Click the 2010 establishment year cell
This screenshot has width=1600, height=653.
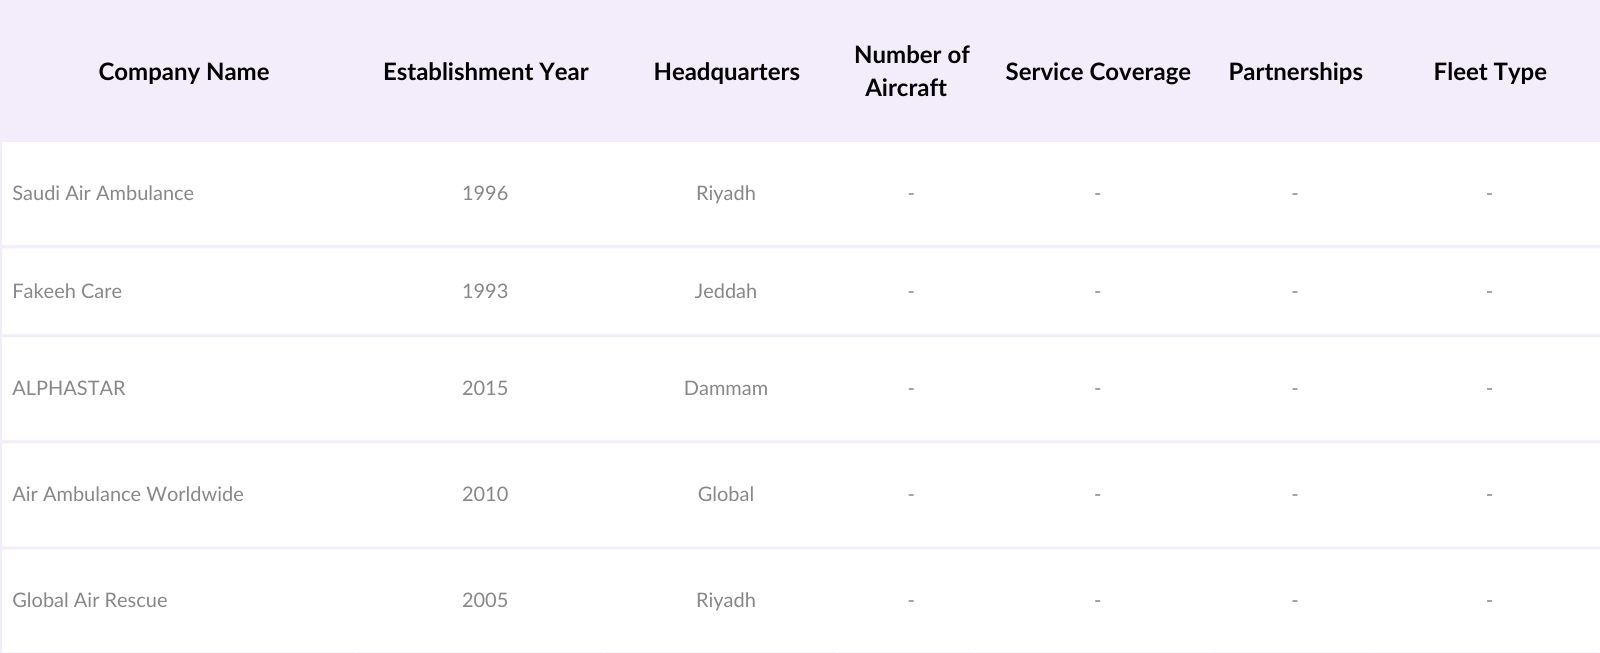[x=485, y=494]
